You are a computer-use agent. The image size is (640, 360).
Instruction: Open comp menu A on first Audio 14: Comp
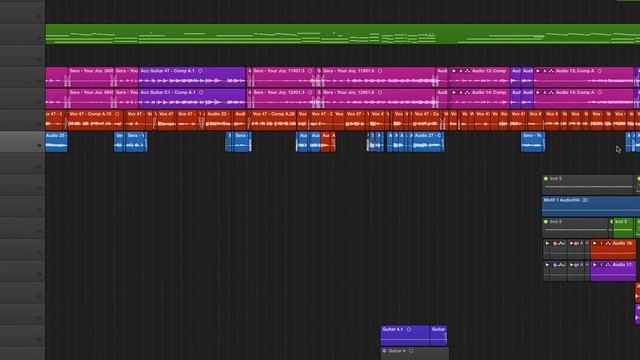pos(461,93)
